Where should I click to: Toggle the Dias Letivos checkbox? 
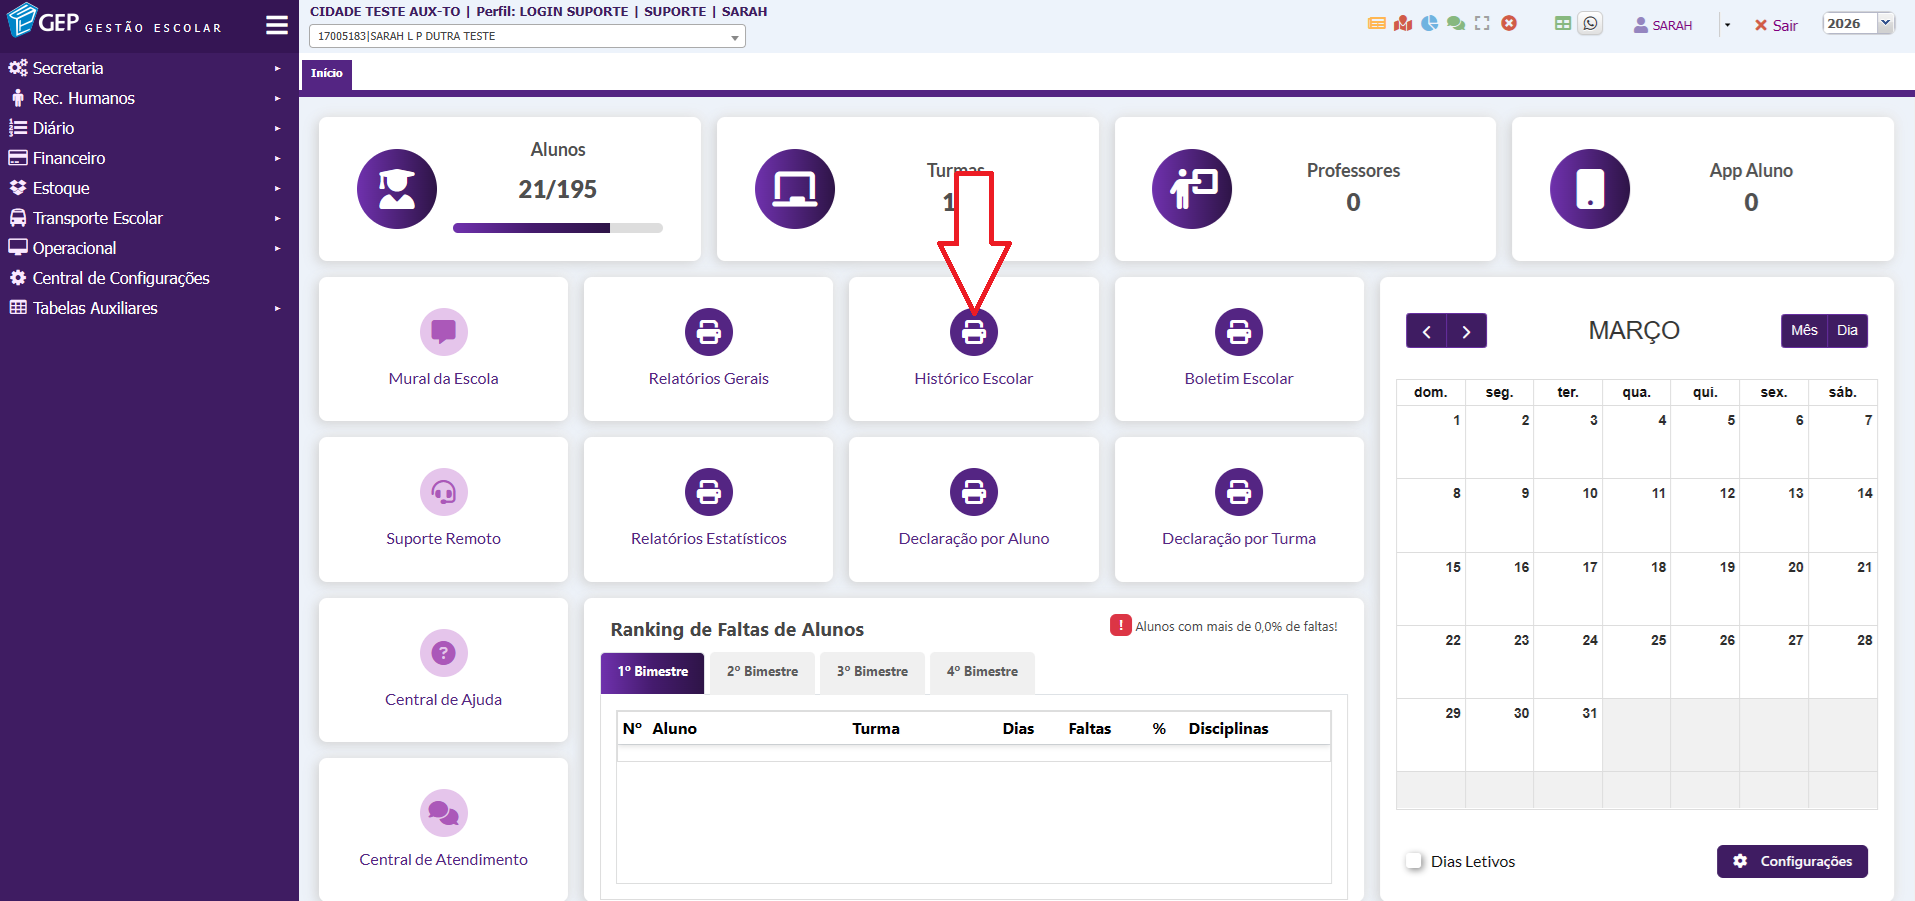[1414, 861]
